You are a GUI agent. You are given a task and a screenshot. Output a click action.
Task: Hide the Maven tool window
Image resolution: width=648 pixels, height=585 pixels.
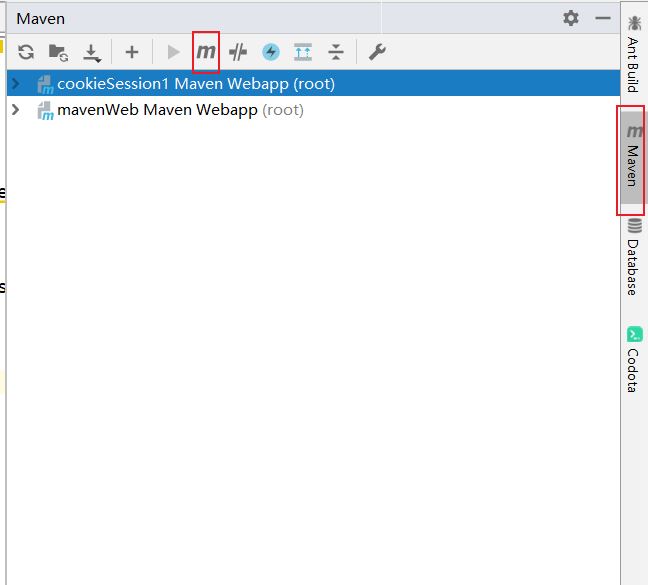(603, 18)
